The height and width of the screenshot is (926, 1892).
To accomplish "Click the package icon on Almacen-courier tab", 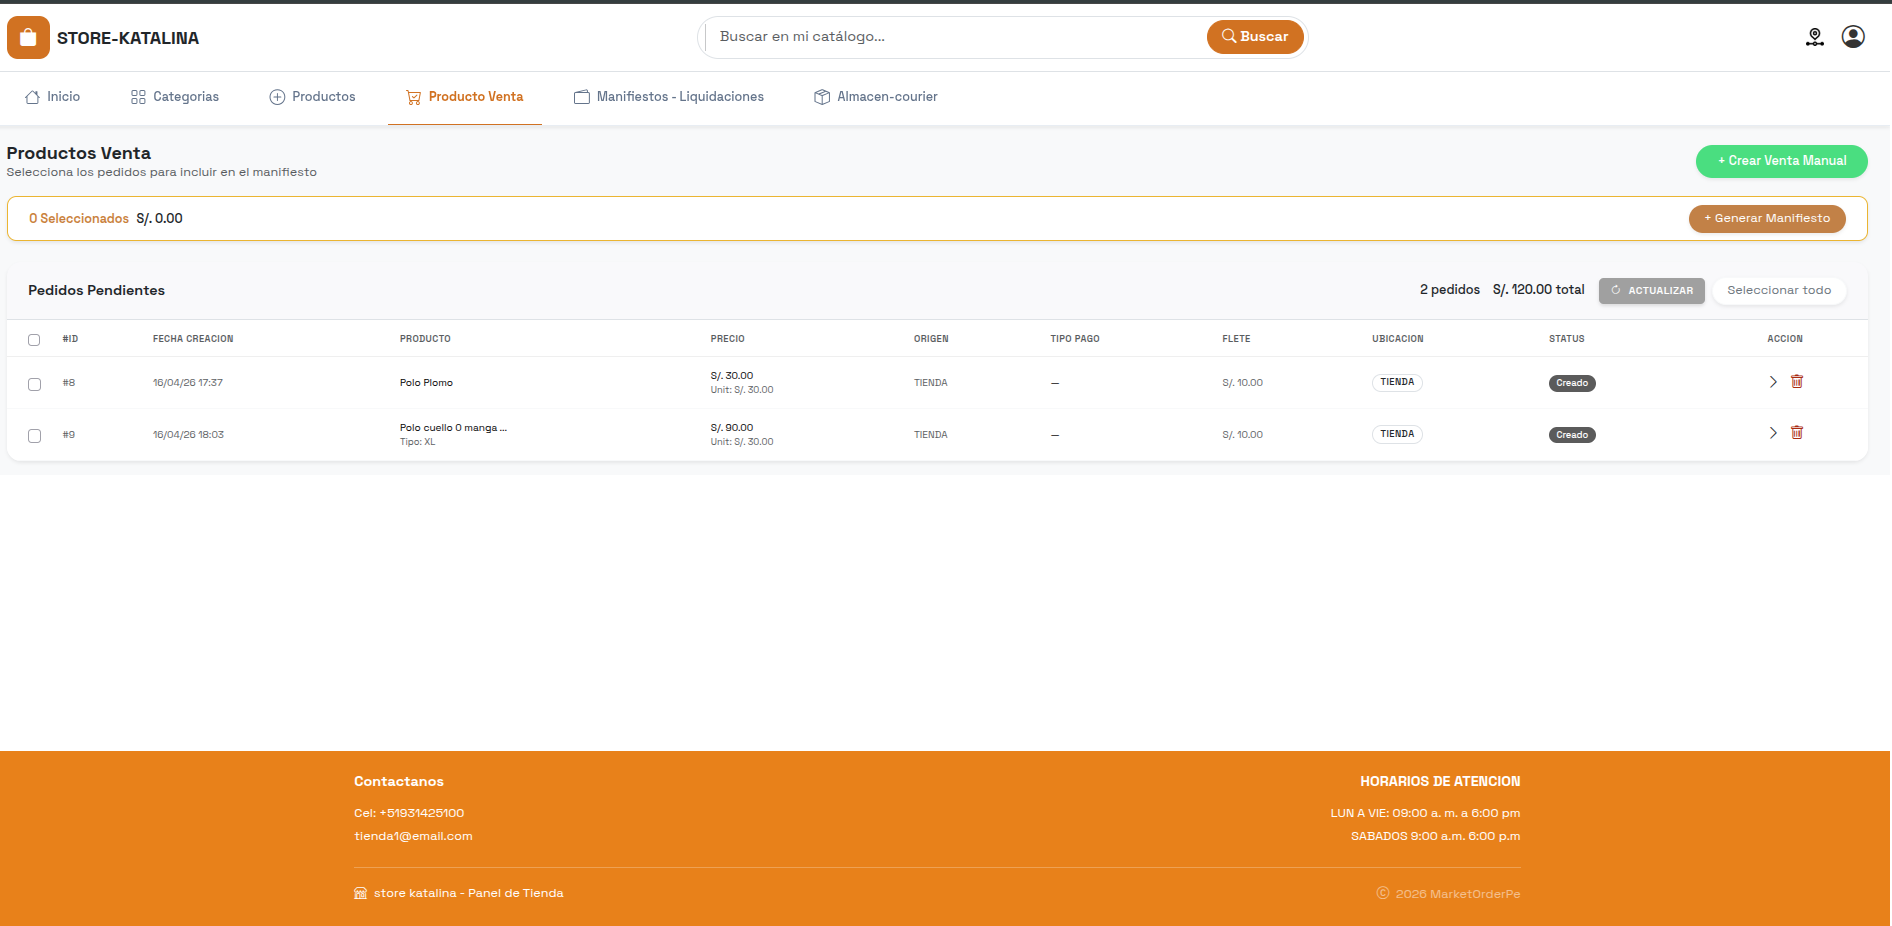I will (x=821, y=96).
